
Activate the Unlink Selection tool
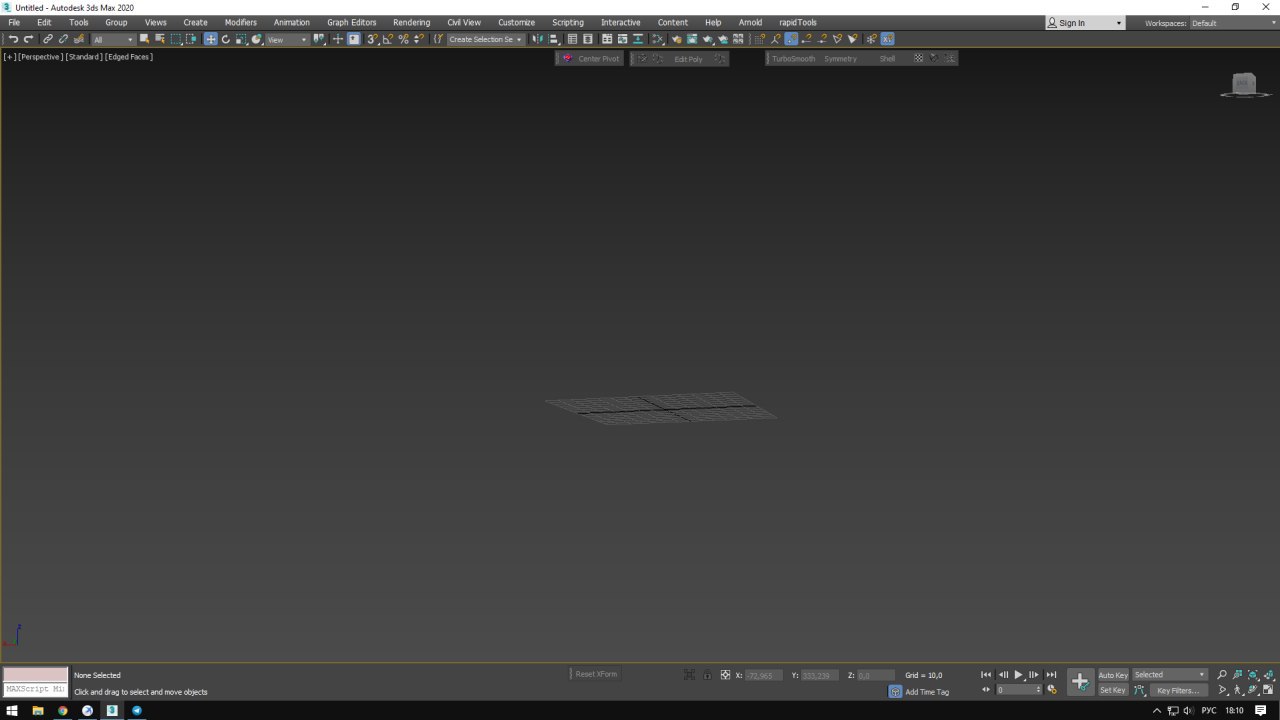click(63, 39)
